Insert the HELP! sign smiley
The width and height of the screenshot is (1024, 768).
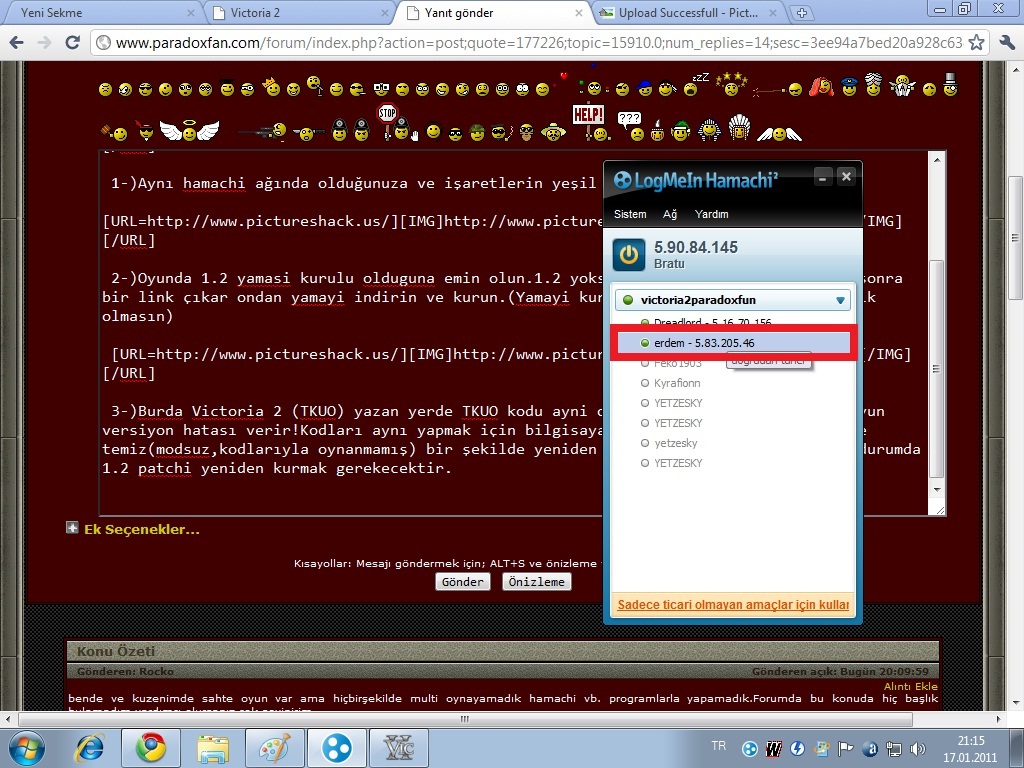click(x=592, y=123)
